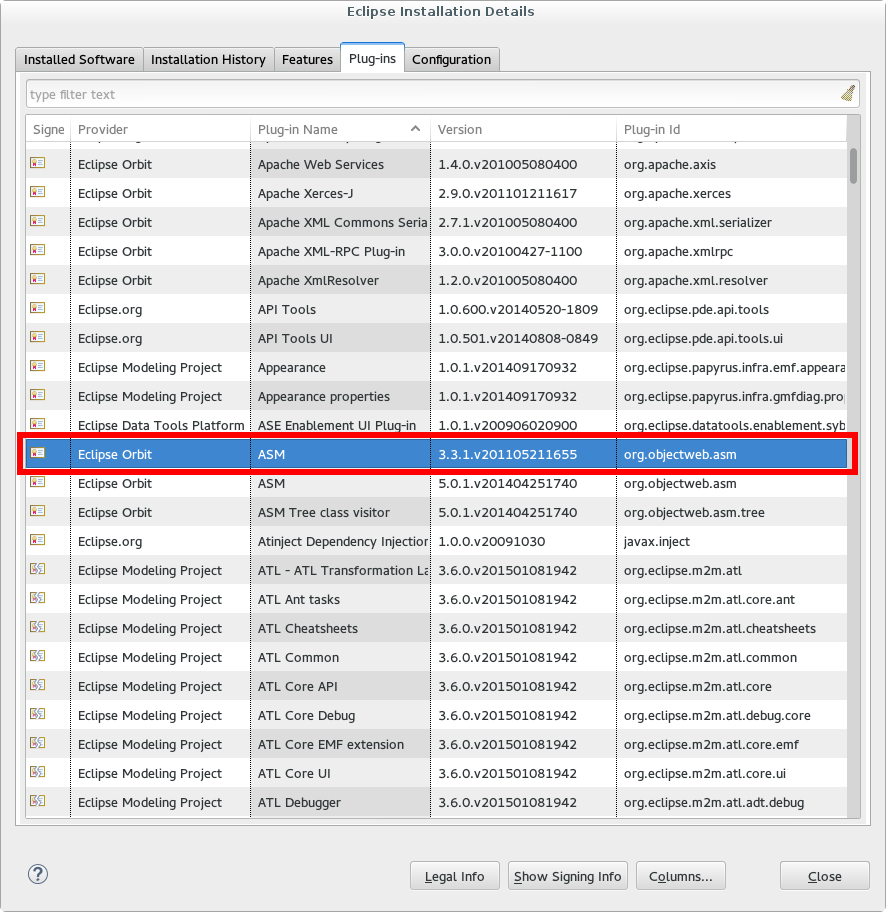
Task: Click the signed icon of ASM Tree class visitor row
Action: pyautogui.click(x=38, y=511)
